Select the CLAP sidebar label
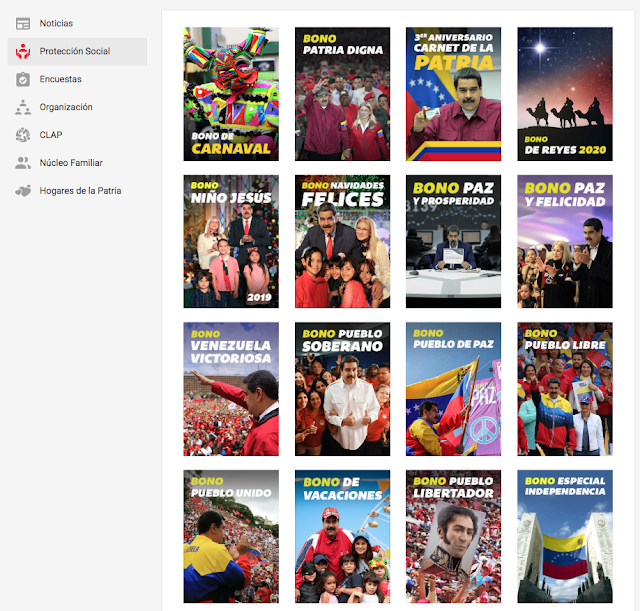This screenshot has width=640, height=611. point(51,135)
